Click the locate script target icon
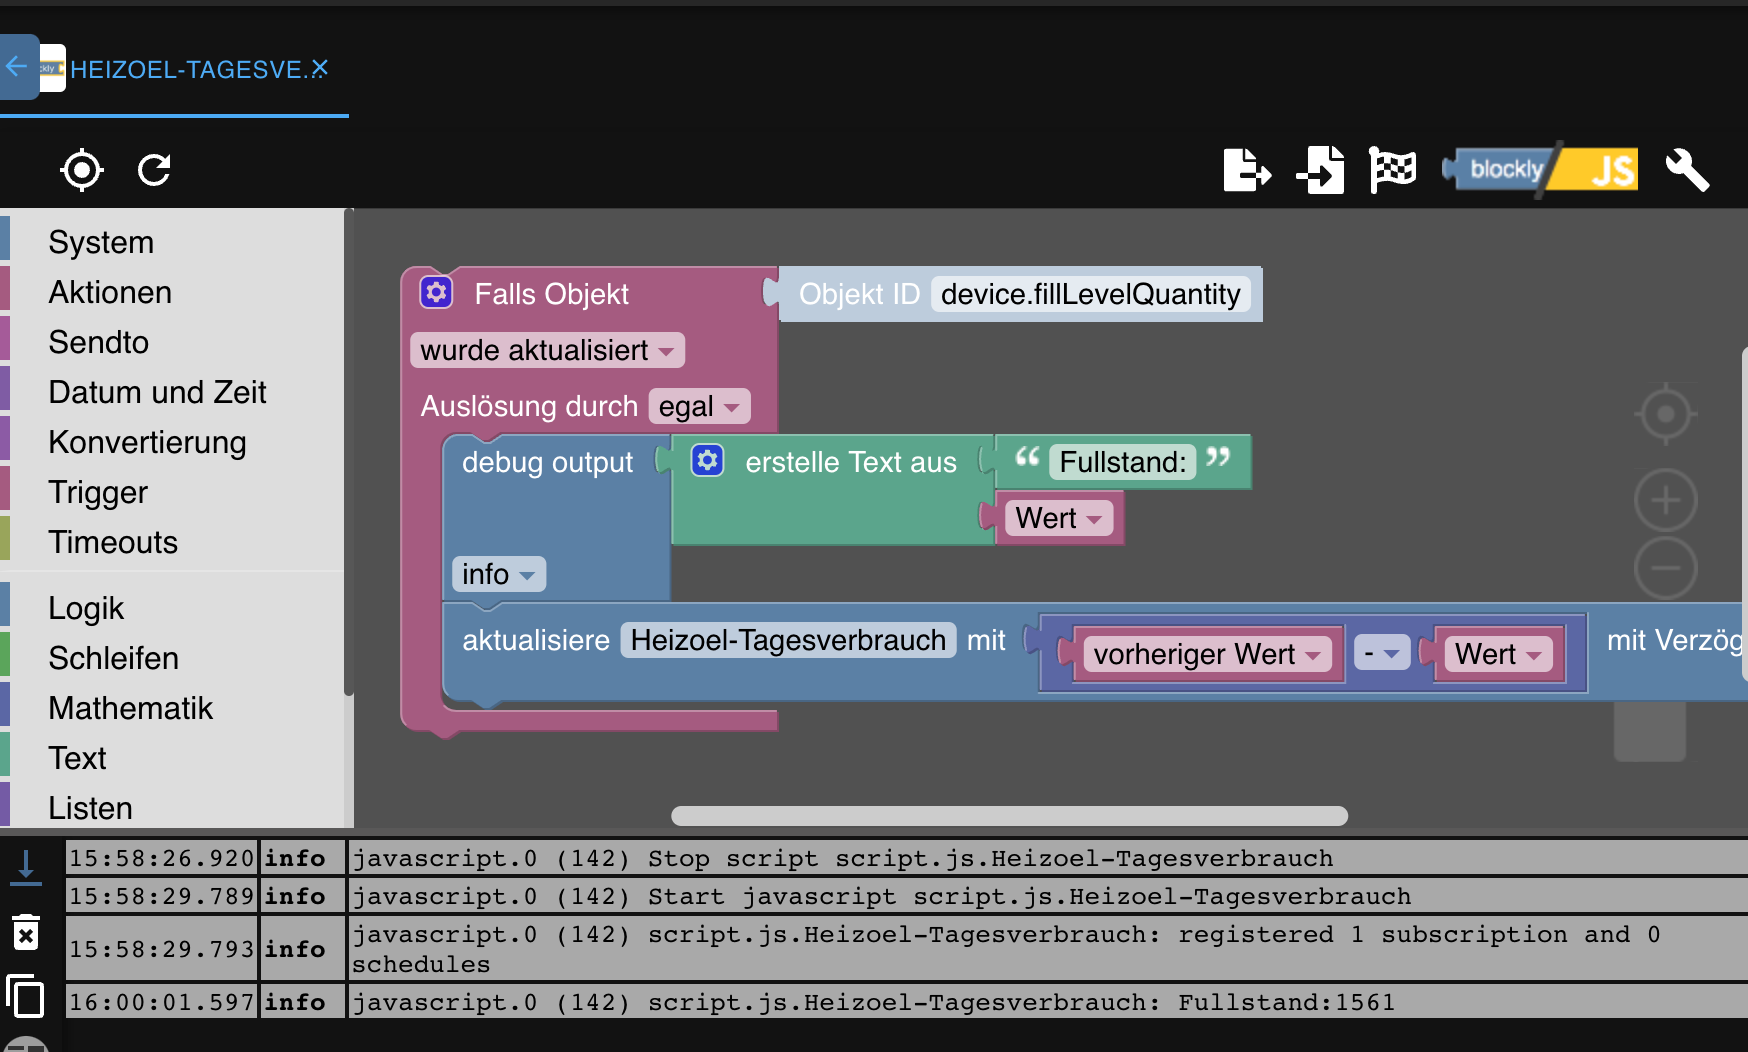 pos(82,169)
